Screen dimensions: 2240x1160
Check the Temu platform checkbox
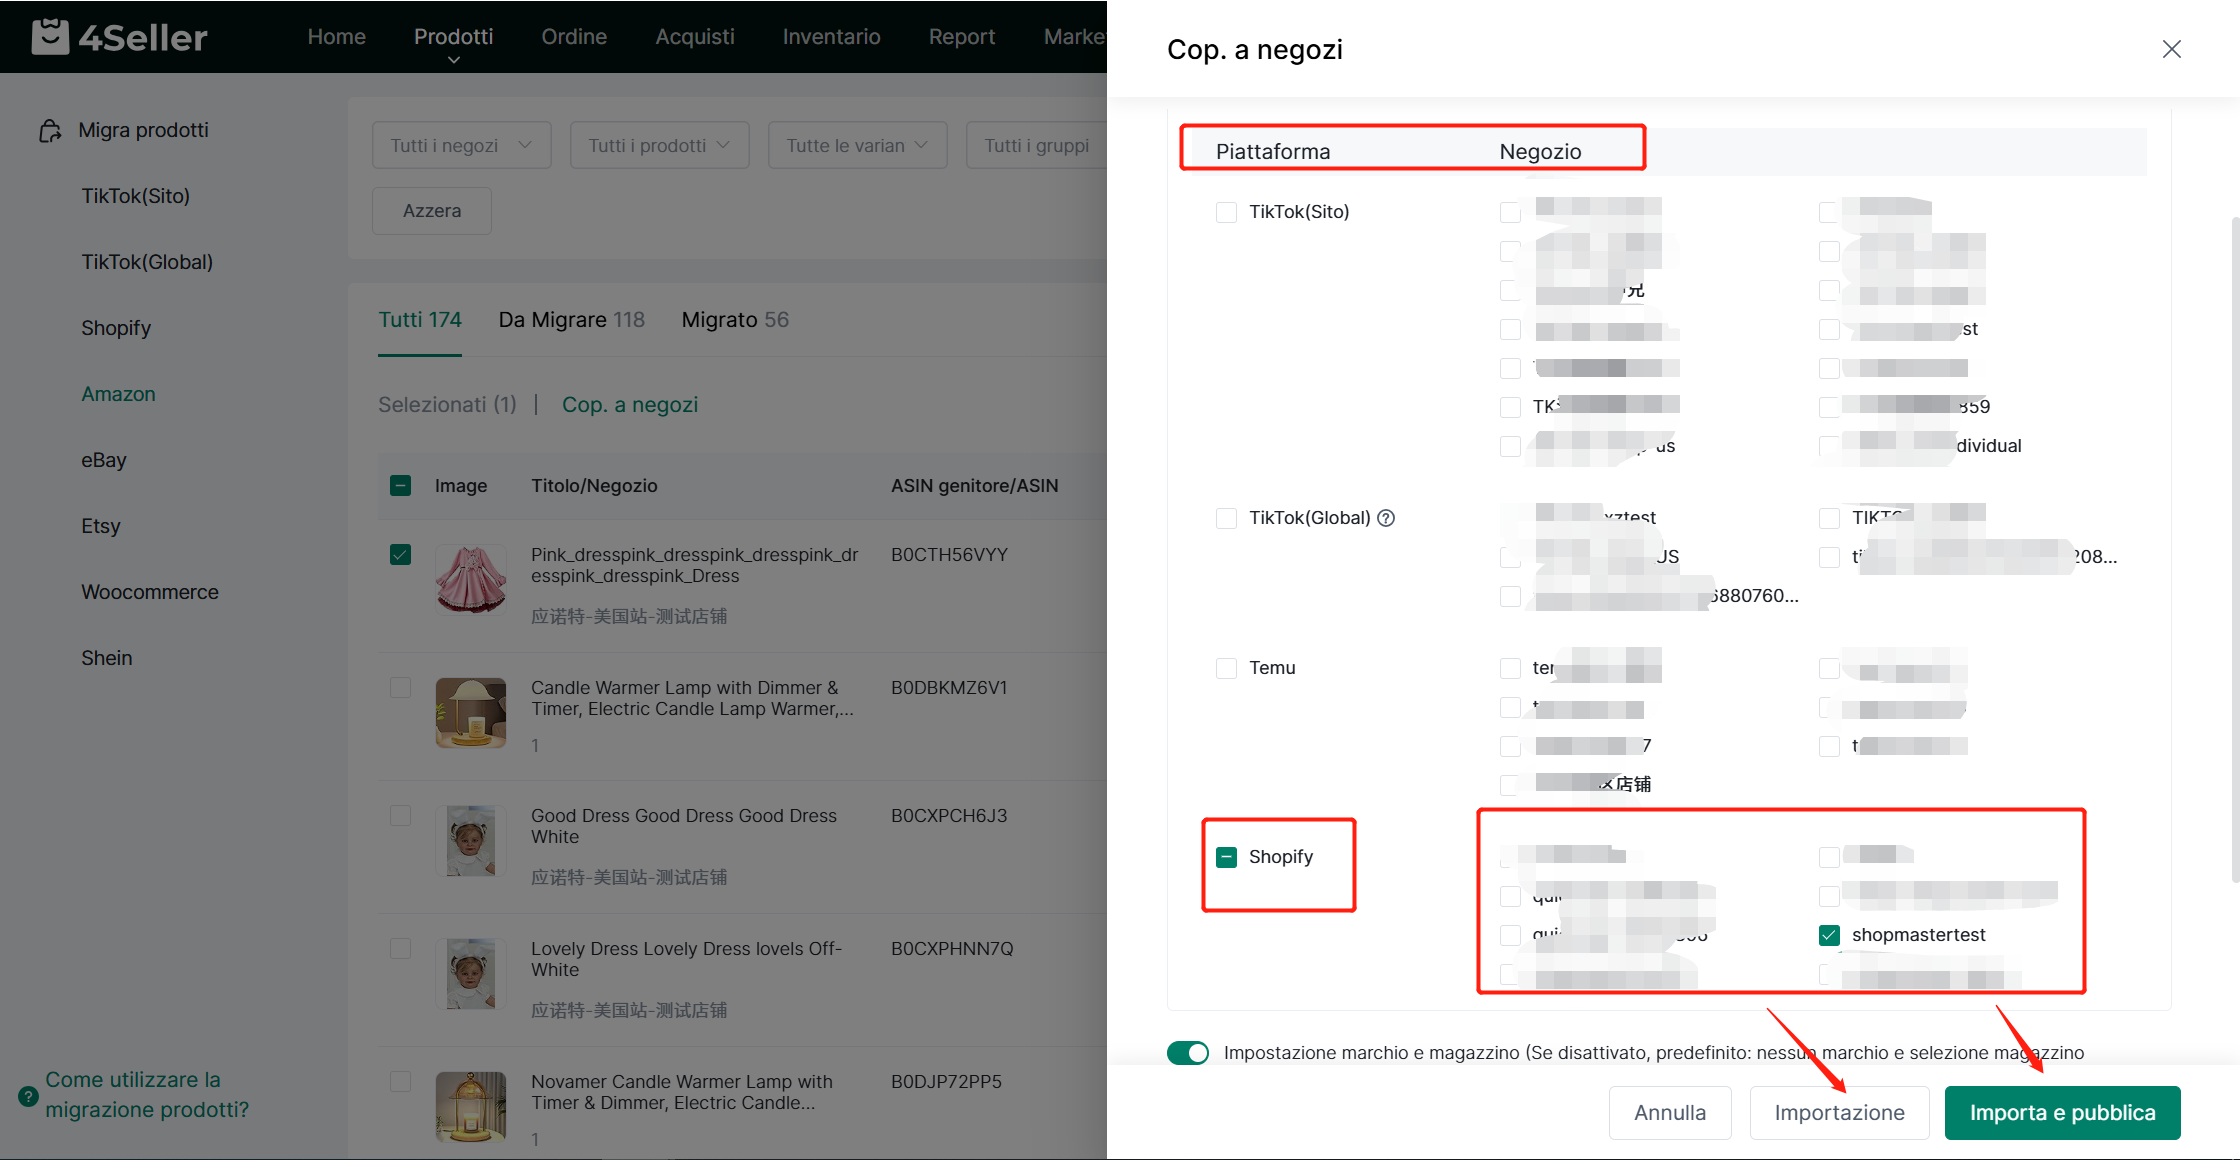pyautogui.click(x=1226, y=668)
